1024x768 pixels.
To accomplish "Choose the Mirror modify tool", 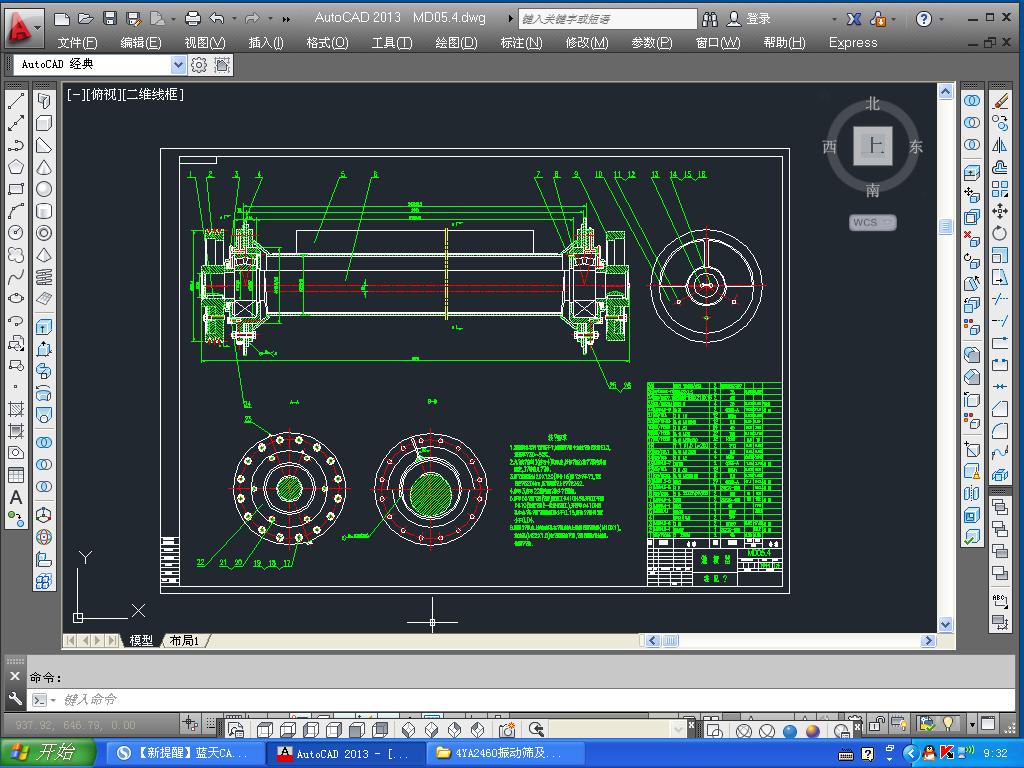I will 1000,145.
